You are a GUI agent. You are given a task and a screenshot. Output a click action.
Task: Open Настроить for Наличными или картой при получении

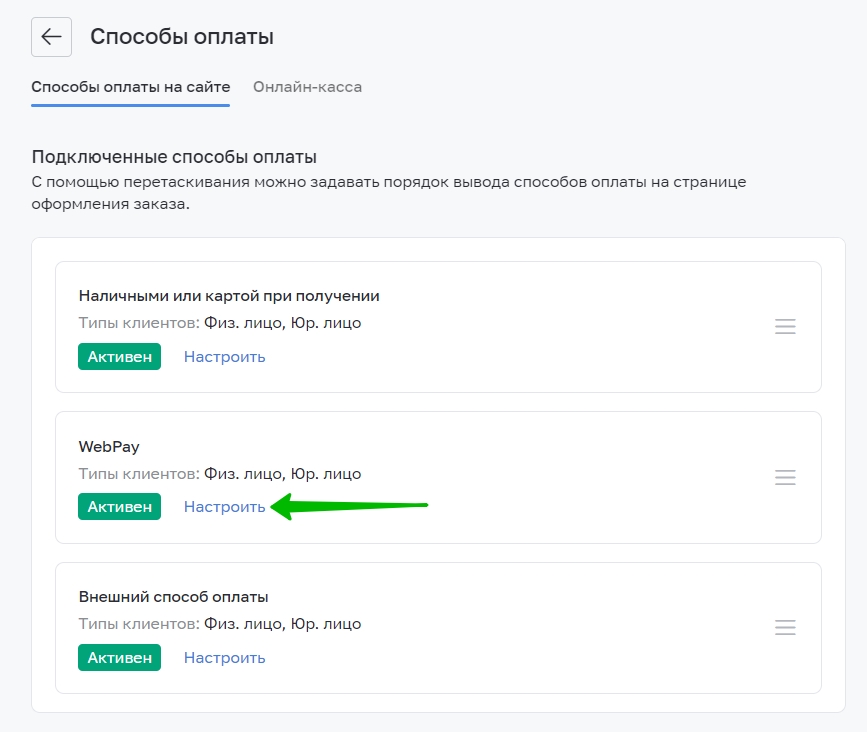click(x=224, y=357)
